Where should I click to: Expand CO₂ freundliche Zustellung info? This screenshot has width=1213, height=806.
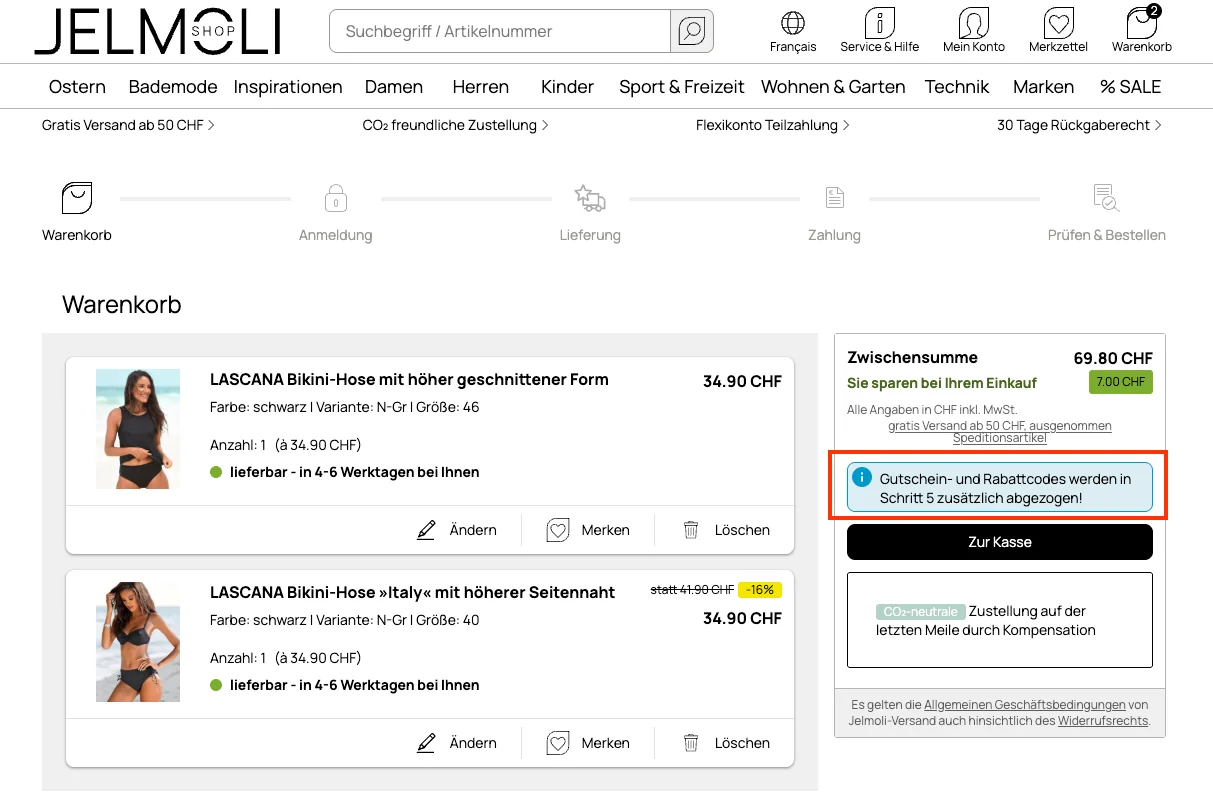(x=456, y=125)
